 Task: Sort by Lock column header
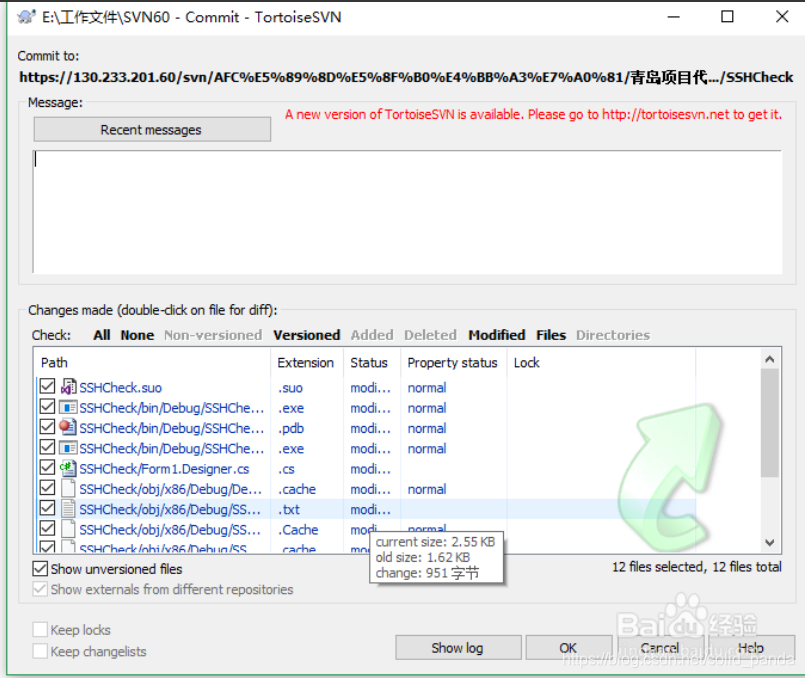[x=601, y=362]
